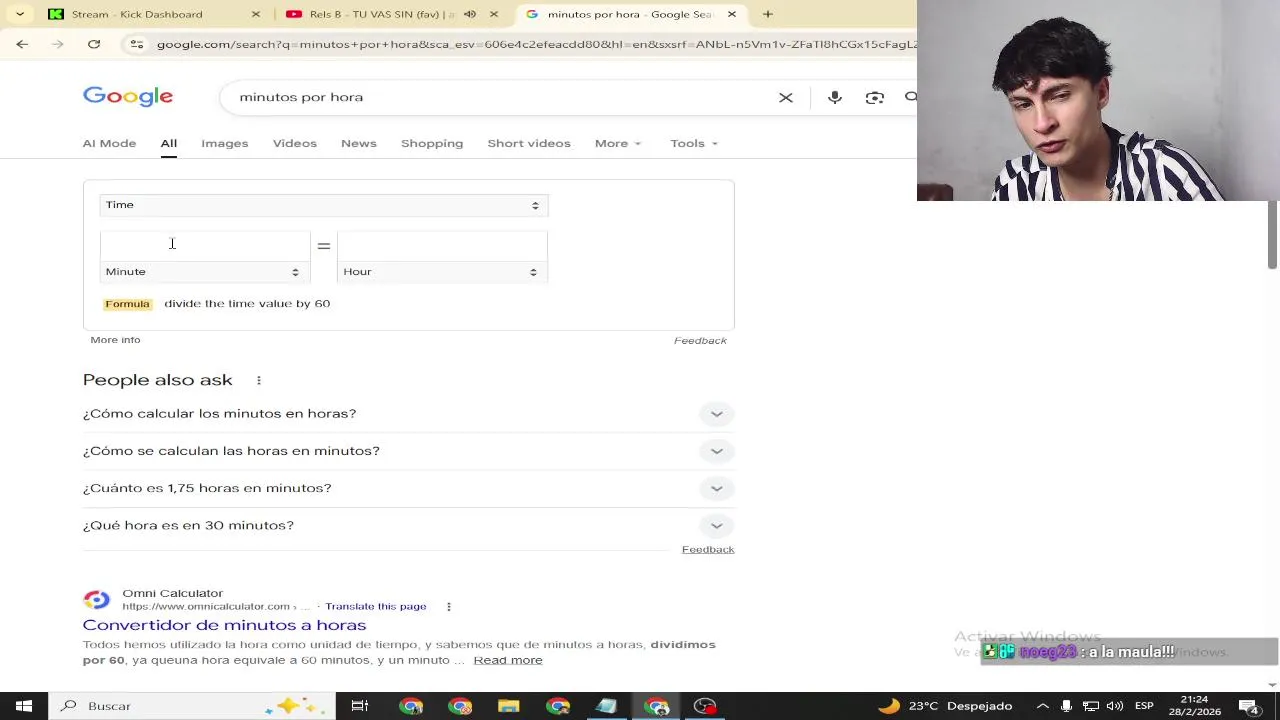This screenshot has width=1280, height=720.
Task: Open People also ask options menu
Action: (259, 380)
